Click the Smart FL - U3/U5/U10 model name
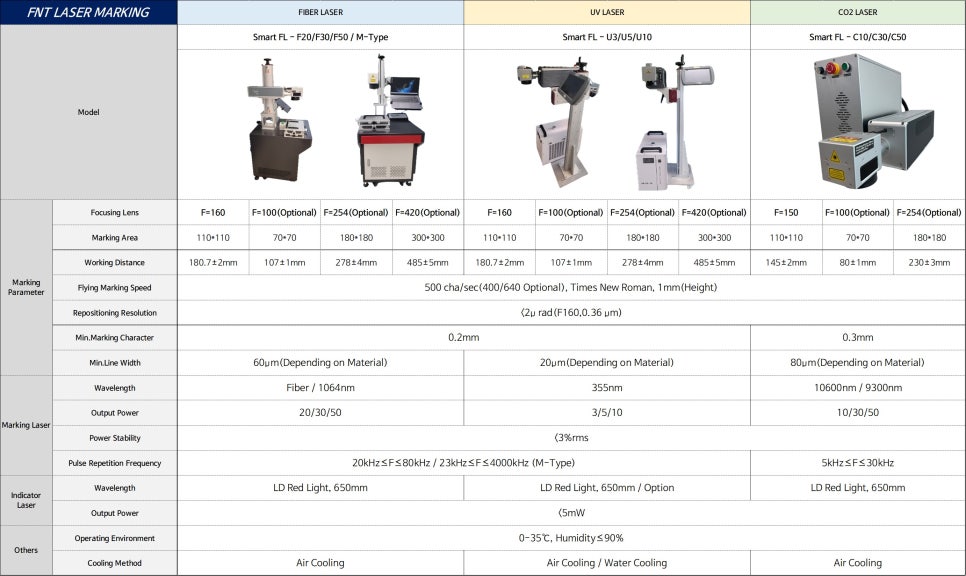This screenshot has width=966, height=576. (607, 37)
